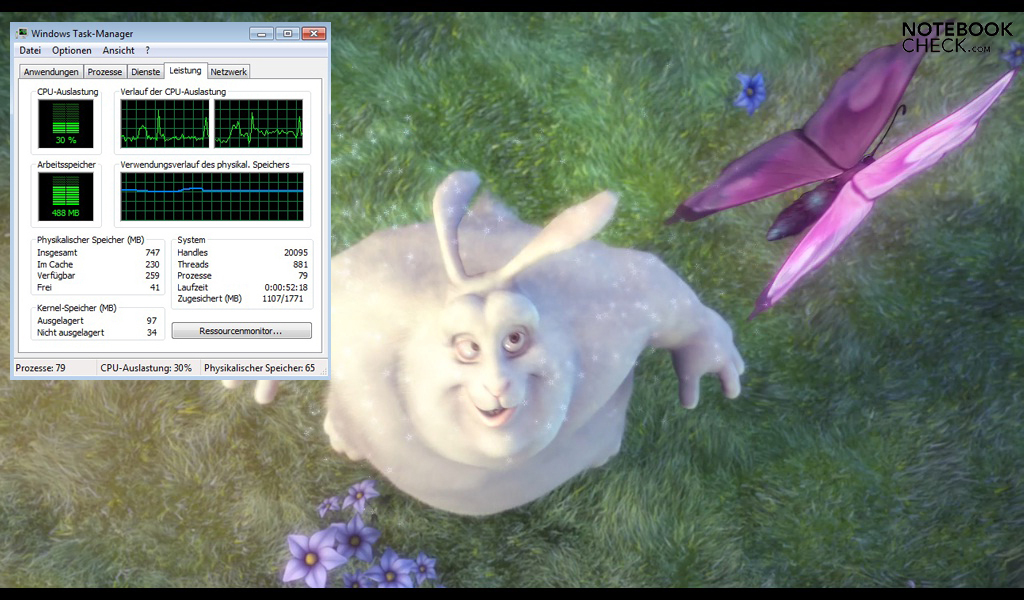Open the Ansicht menu
1024x600 pixels.
(x=118, y=50)
